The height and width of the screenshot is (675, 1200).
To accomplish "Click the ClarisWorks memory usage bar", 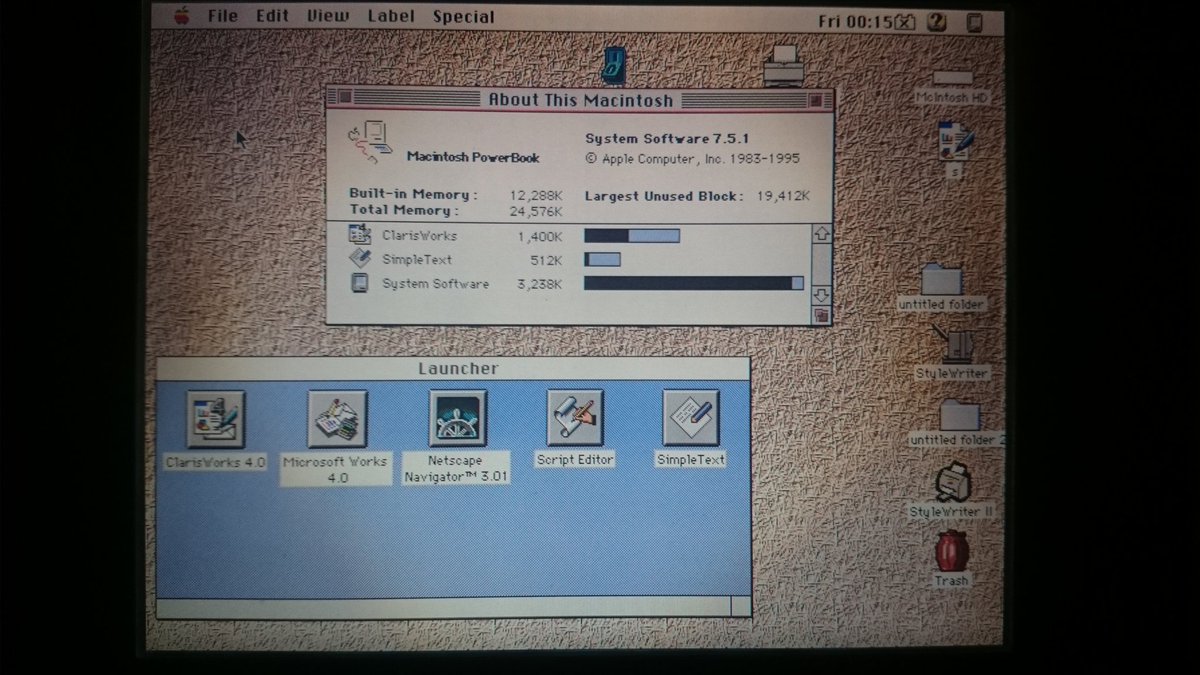I will (x=632, y=236).
